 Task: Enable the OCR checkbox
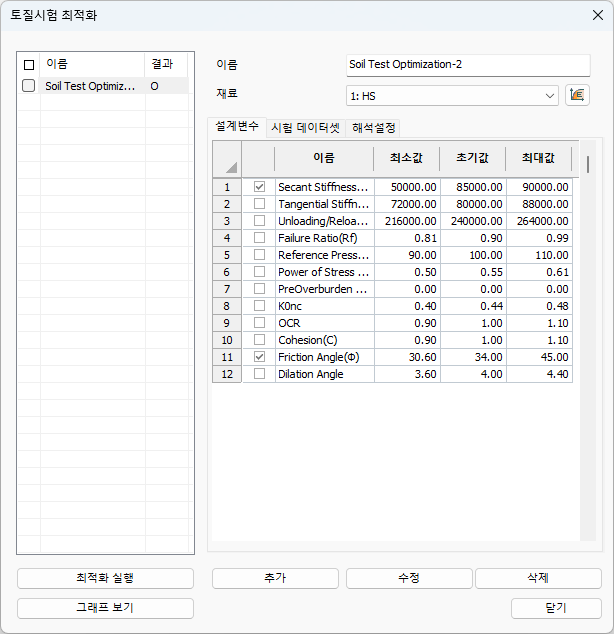tap(259, 323)
